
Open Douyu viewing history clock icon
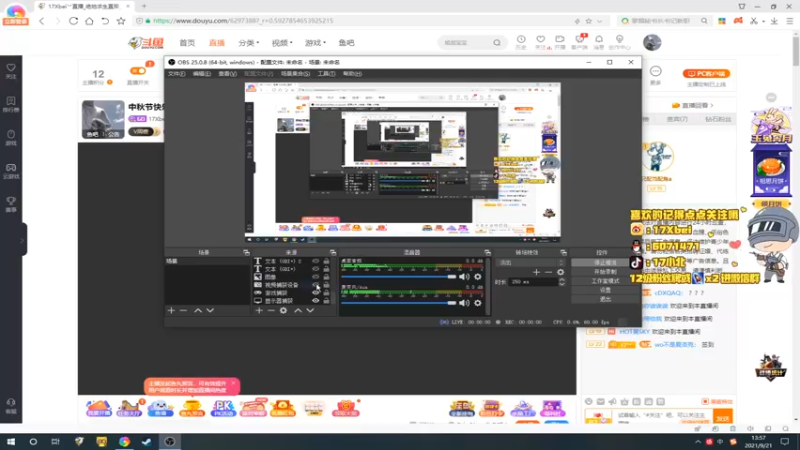tap(521, 42)
